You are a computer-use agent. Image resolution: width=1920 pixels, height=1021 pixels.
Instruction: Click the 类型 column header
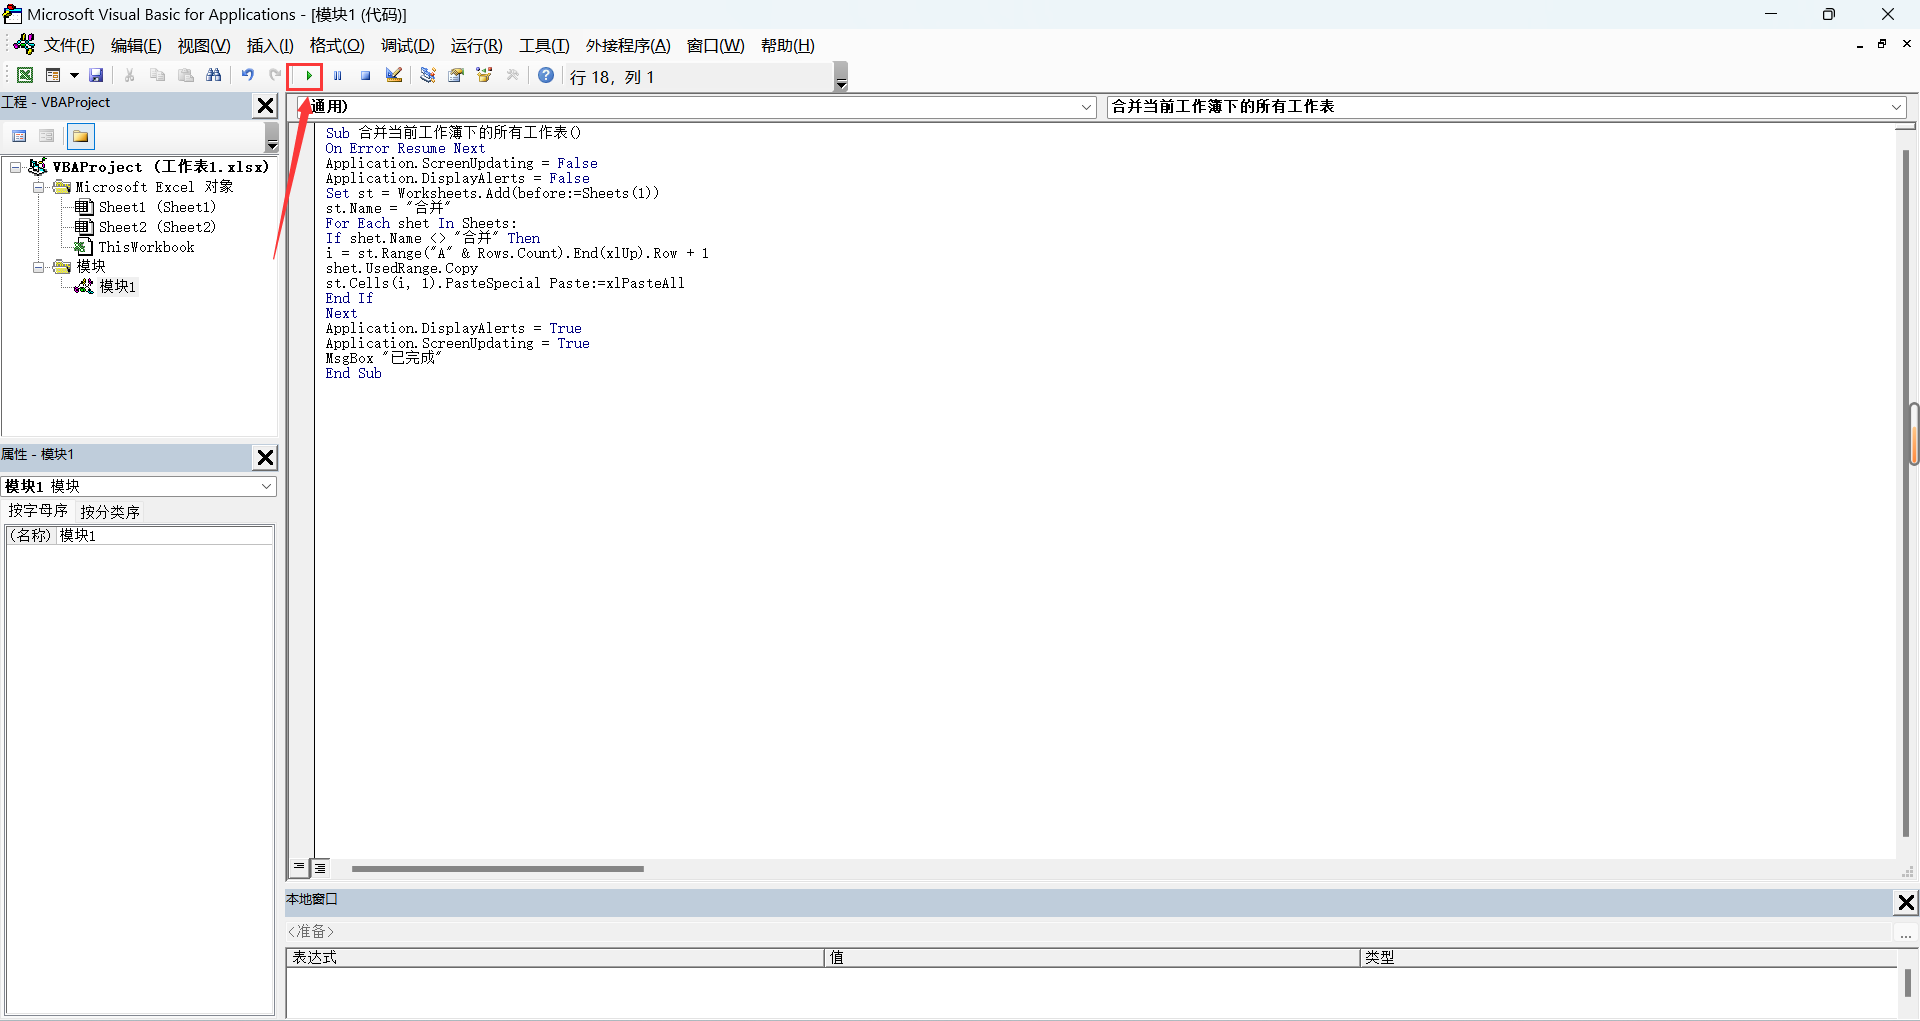(1629, 958)
